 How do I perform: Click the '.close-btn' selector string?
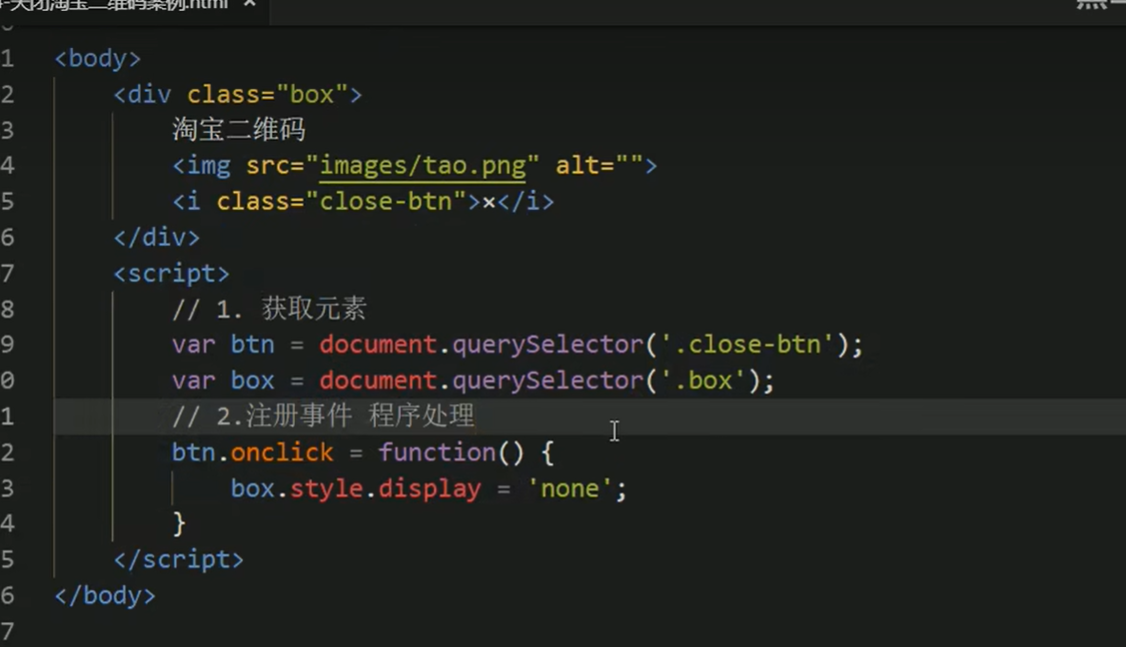tap(747, 345)
